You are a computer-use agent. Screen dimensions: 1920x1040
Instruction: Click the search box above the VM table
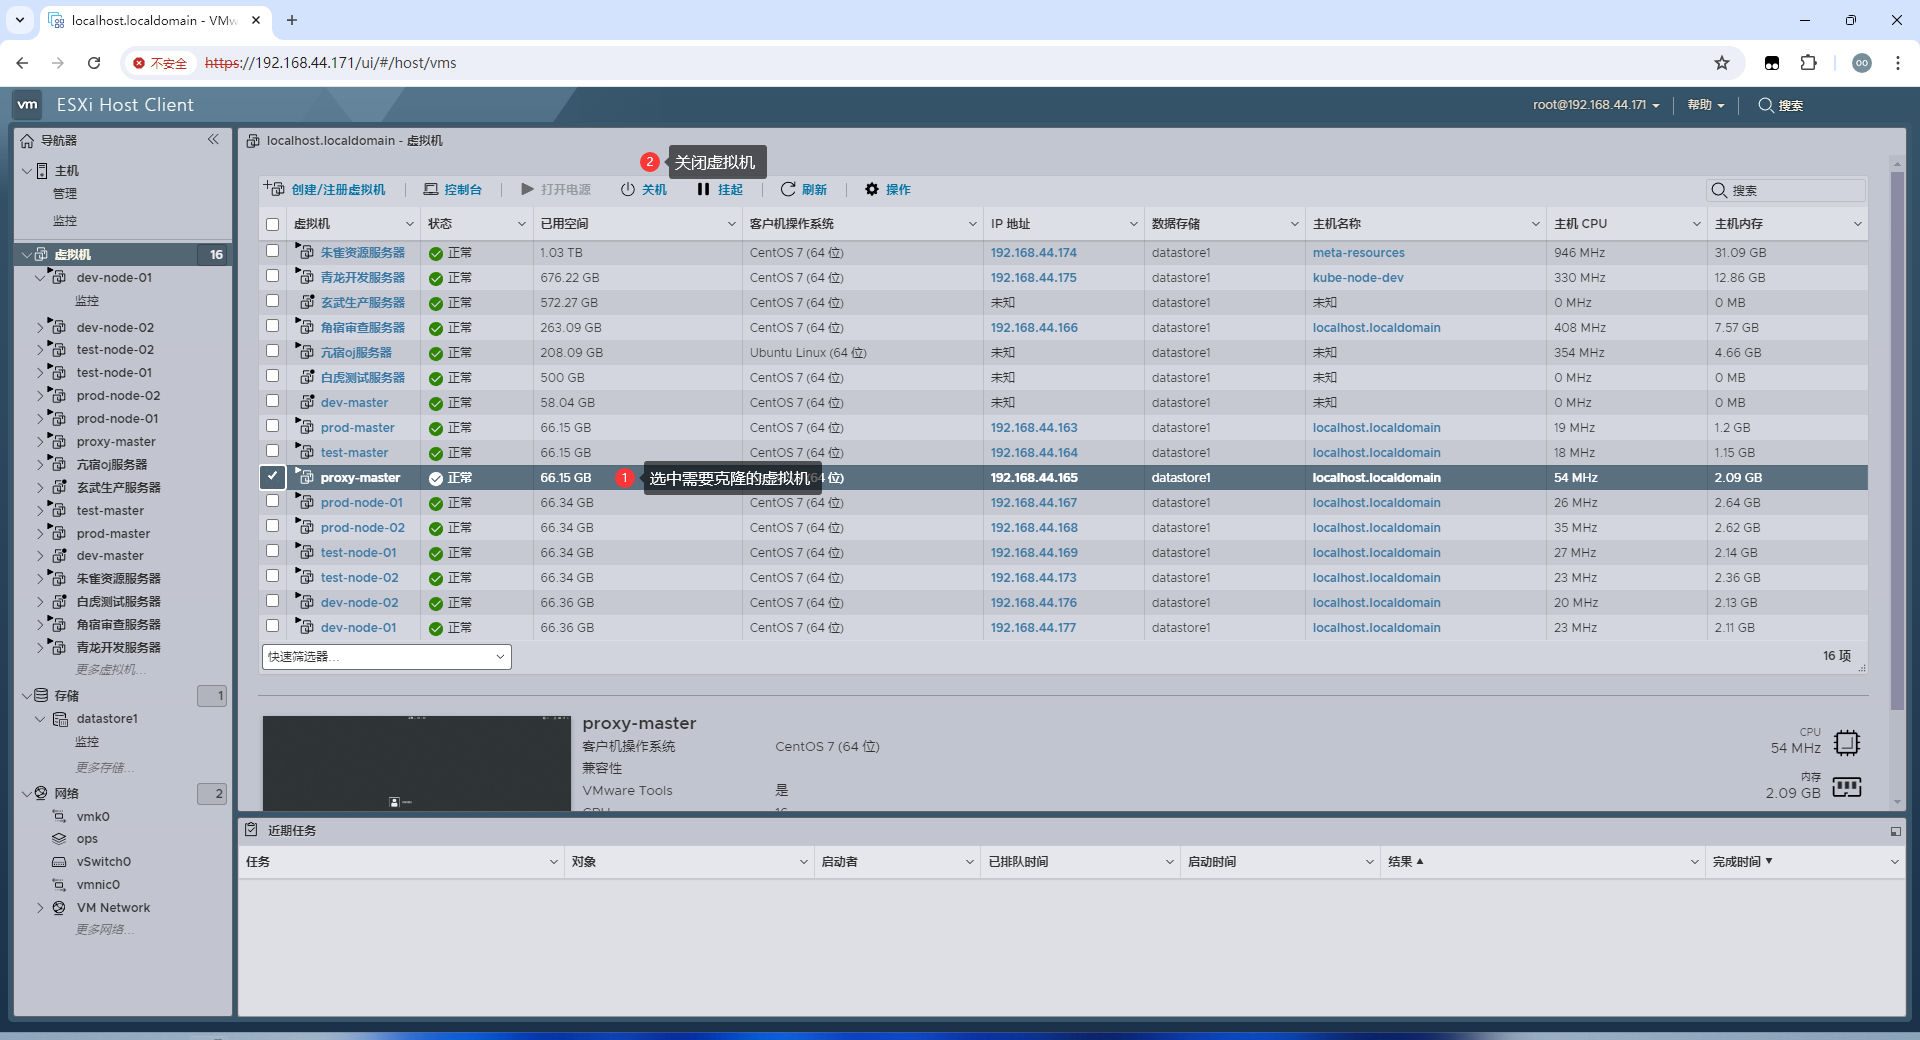pos(1786,190)
